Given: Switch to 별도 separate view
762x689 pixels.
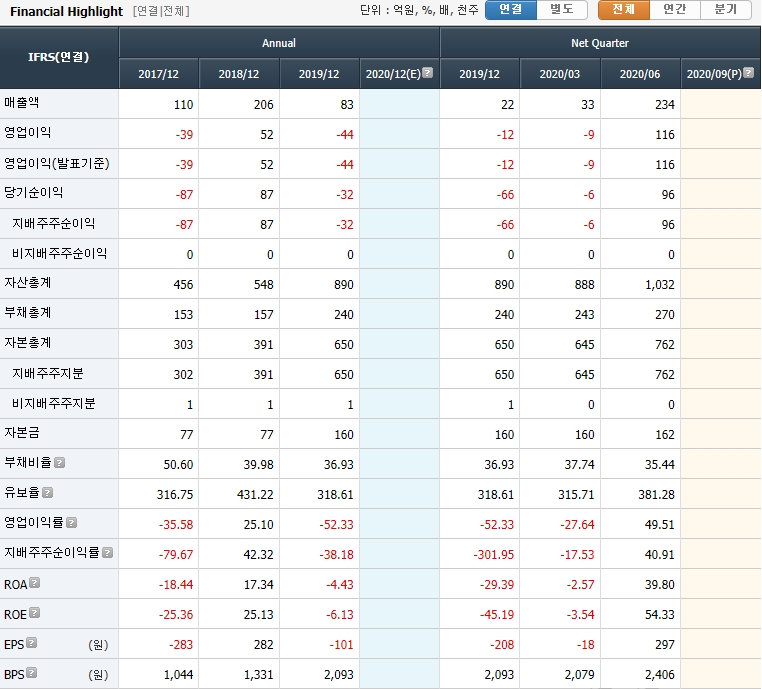Looking at the screenshot, I should coord(562,10).
